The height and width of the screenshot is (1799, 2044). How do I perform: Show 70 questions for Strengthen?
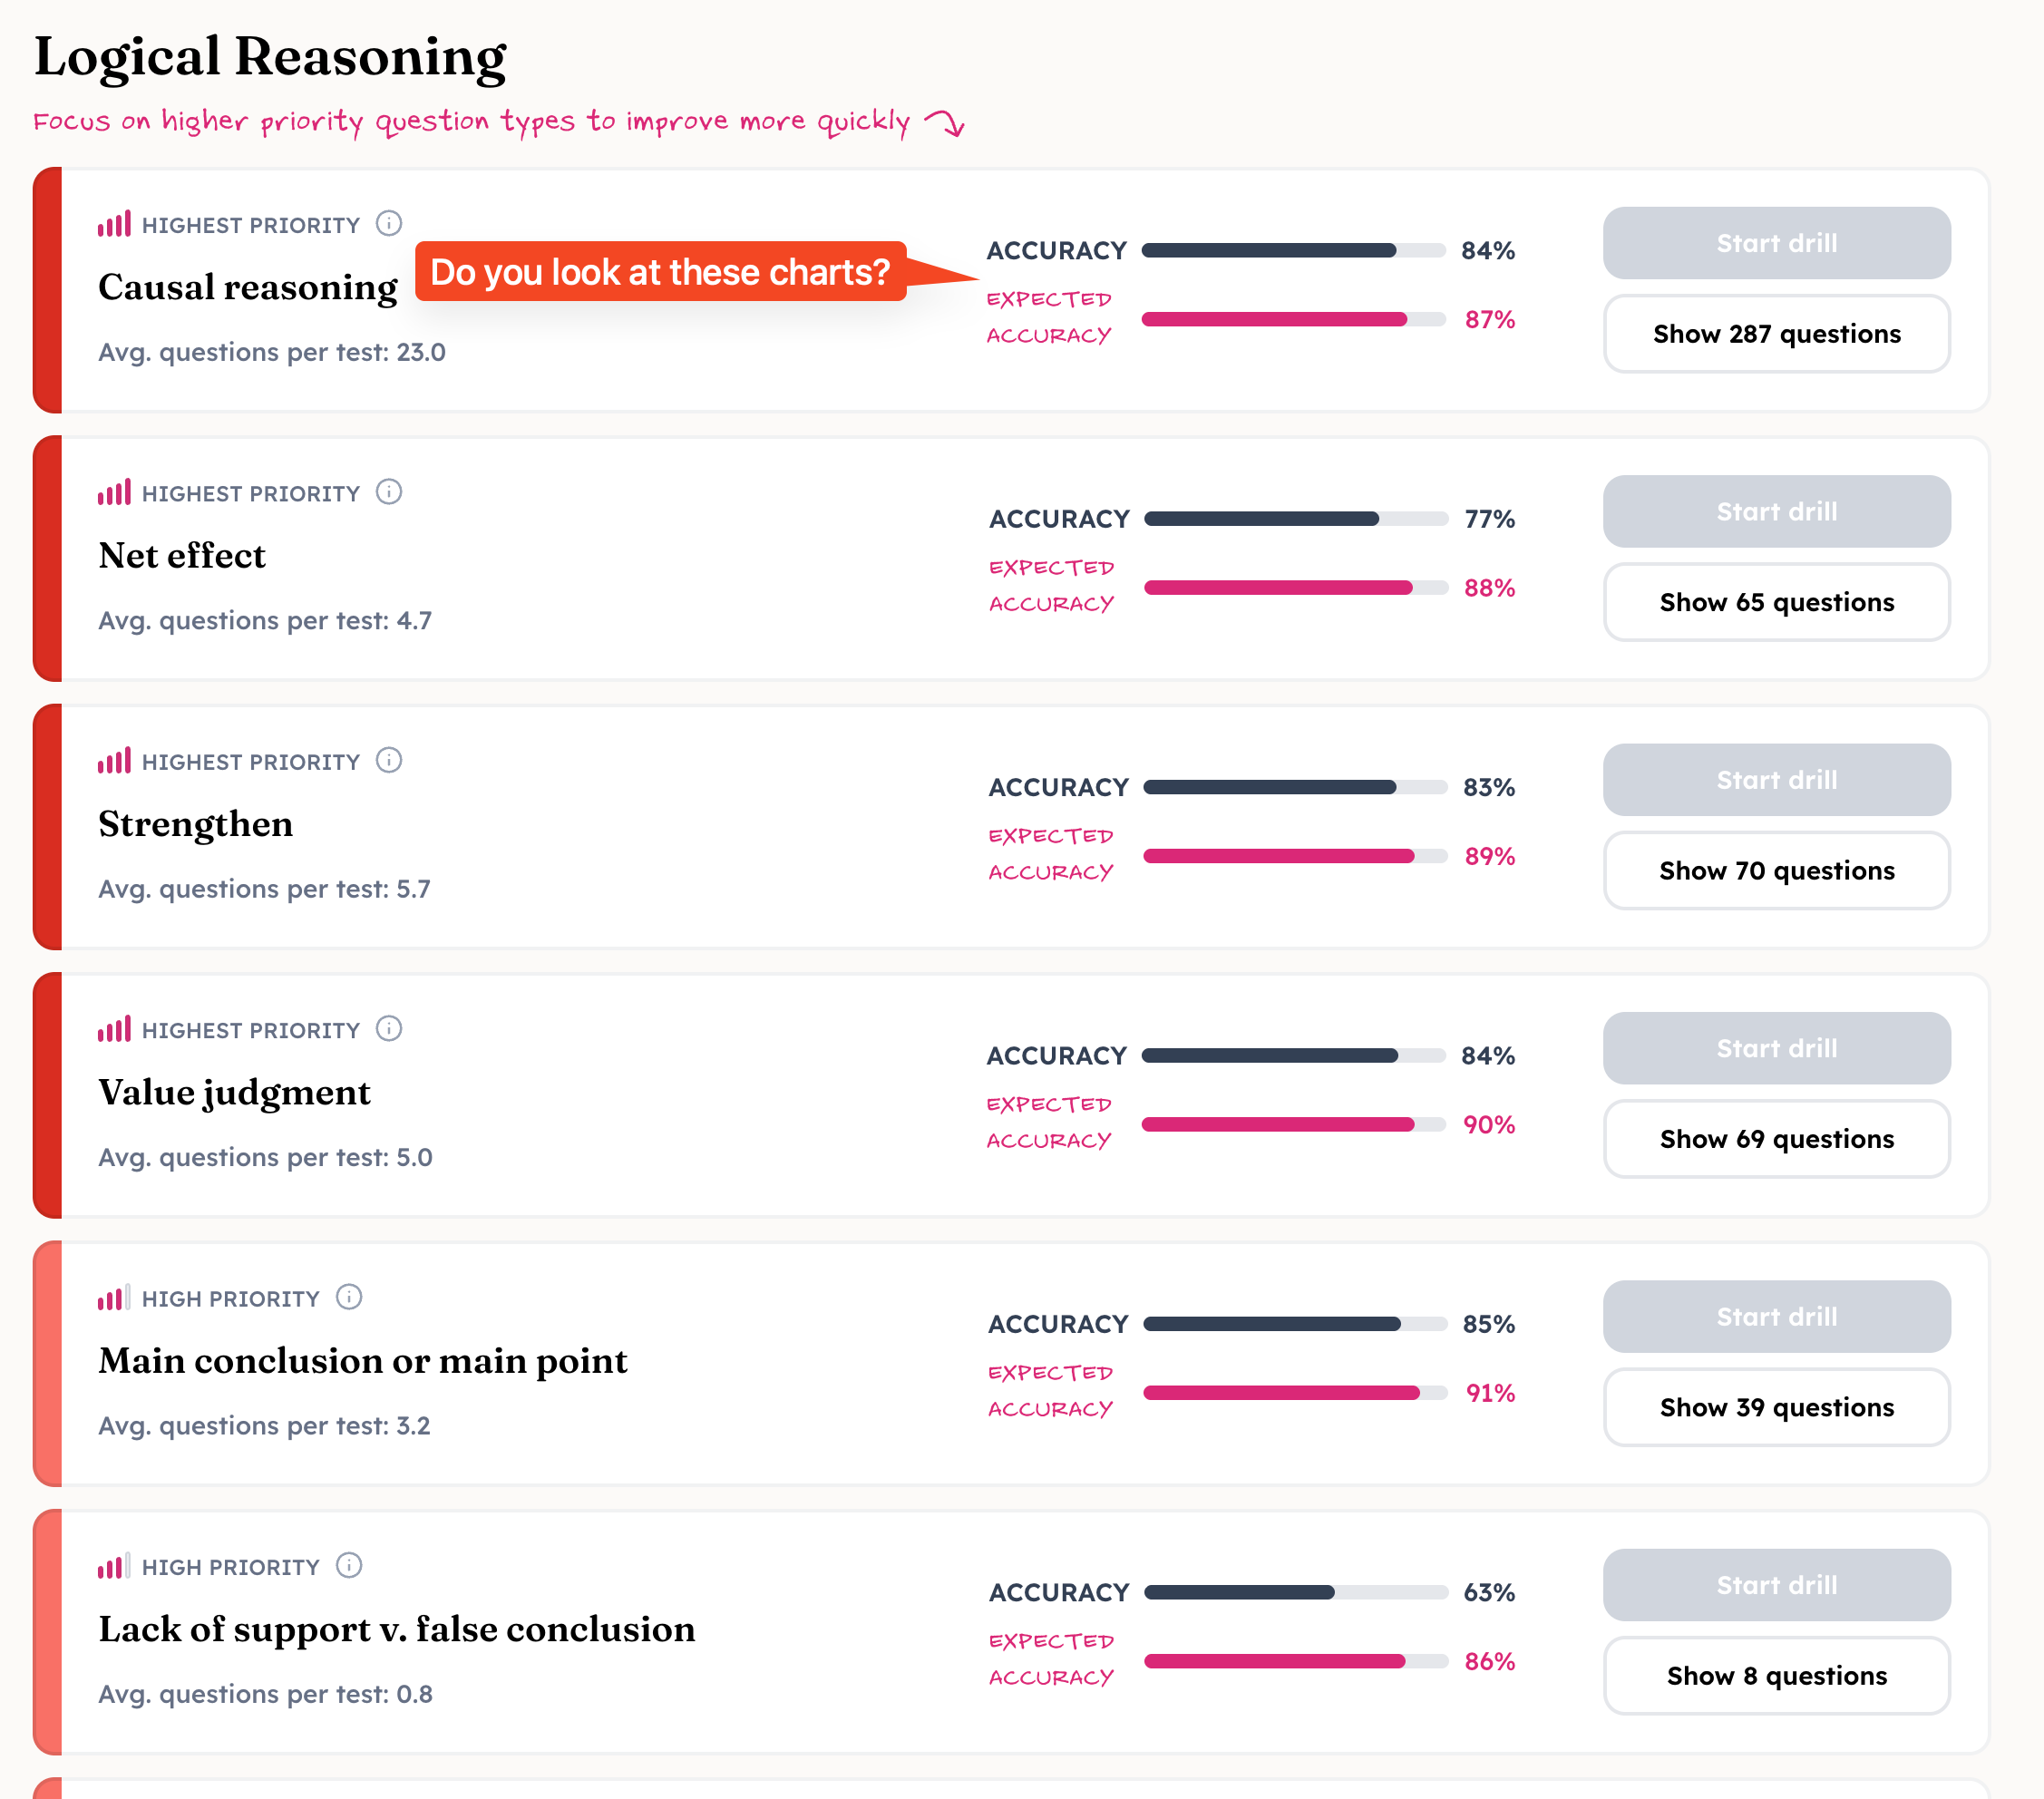coord(1776,871)
